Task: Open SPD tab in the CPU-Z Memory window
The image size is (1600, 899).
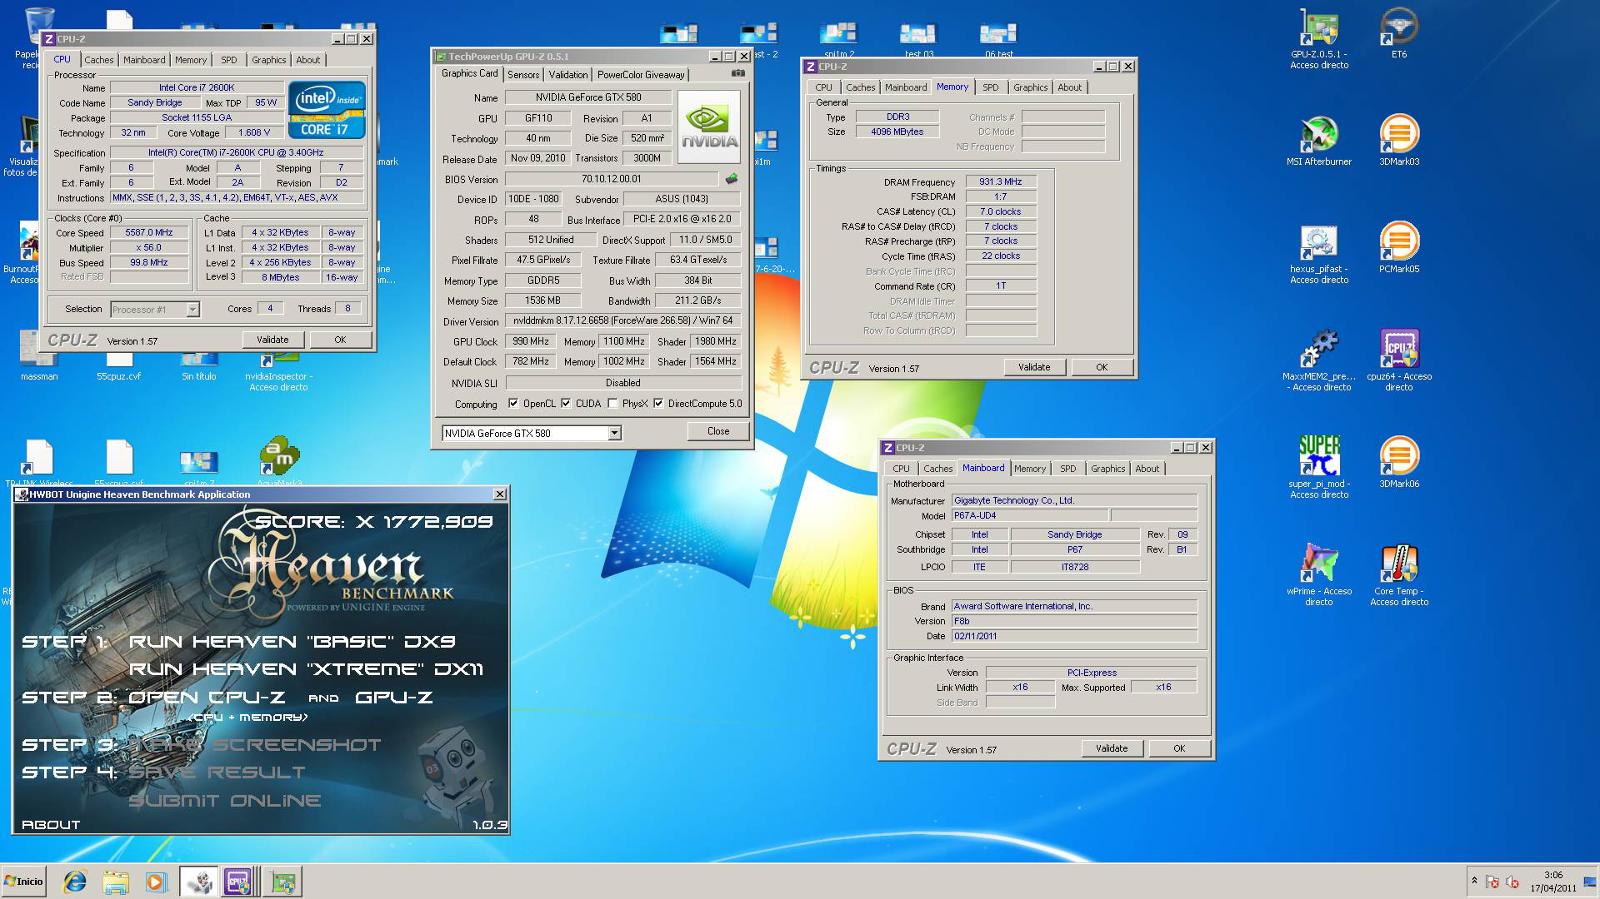Action: pos(990,88)
